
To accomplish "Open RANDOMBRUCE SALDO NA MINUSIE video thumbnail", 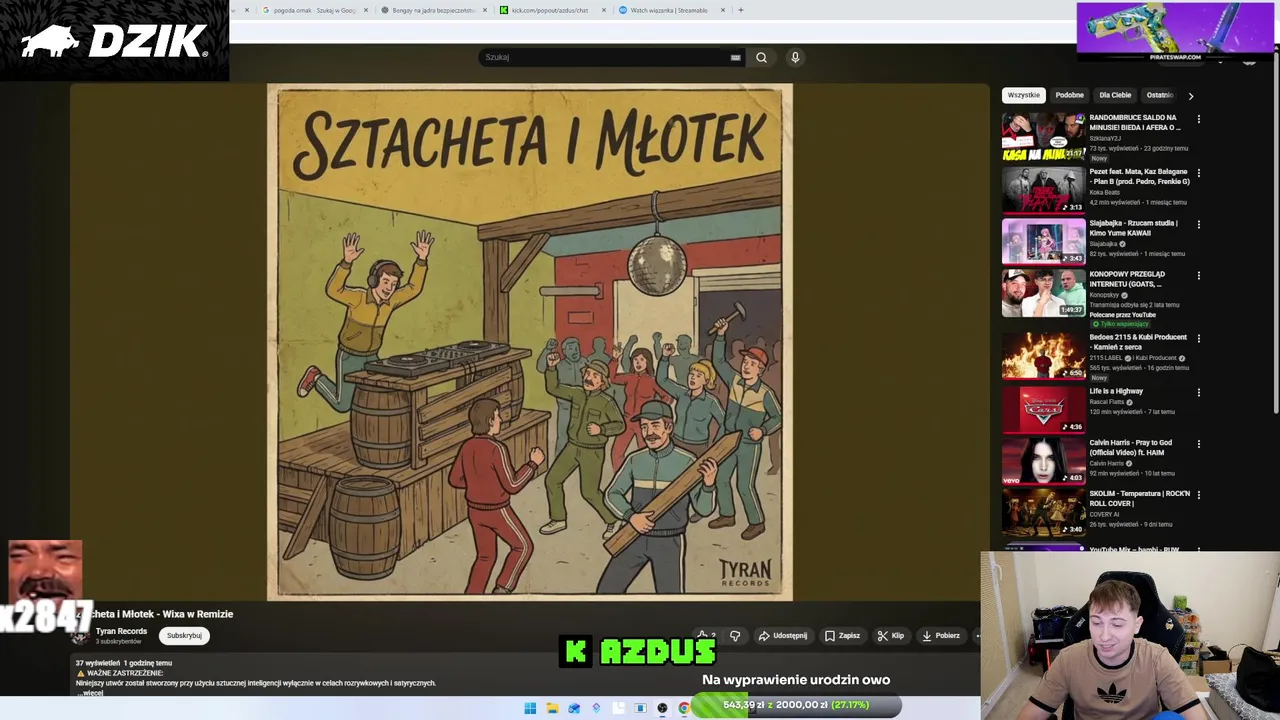I will (1043, 136).
